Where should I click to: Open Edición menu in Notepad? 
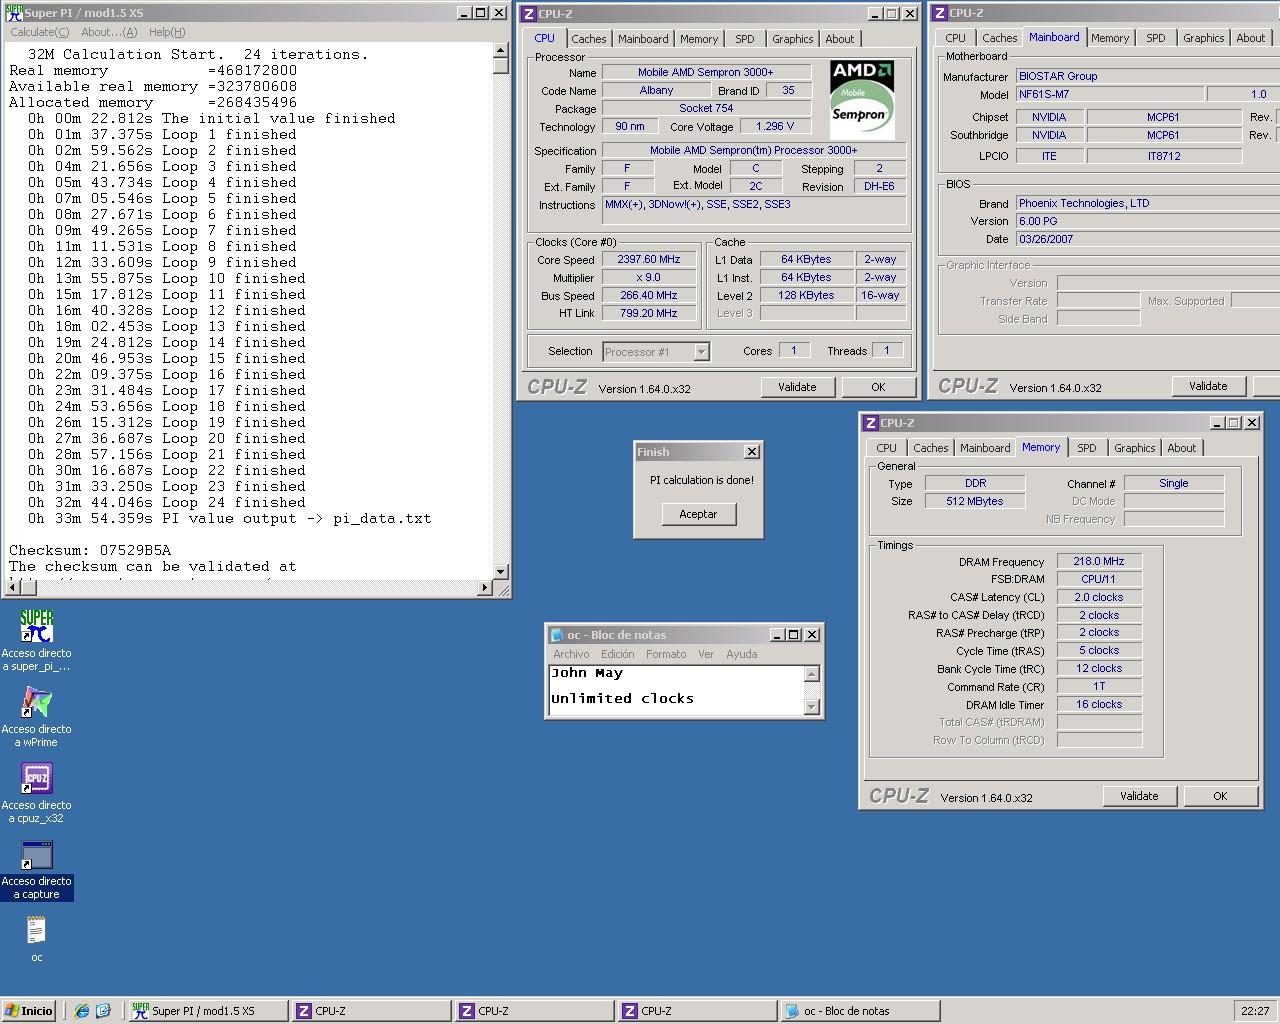tap(617, 654)
